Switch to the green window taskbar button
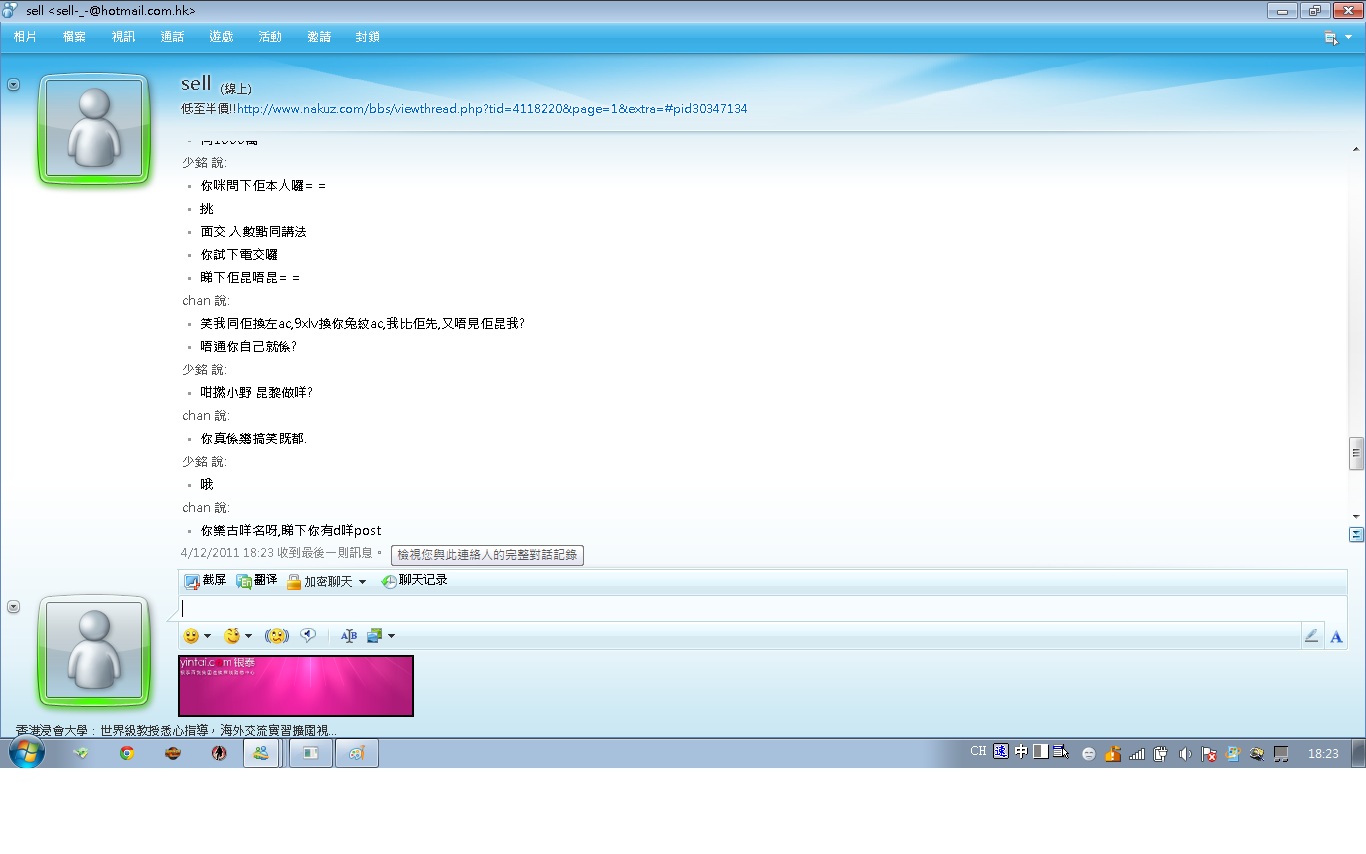Viewport: 1366px width, 854px height. pyautogui.click(x=311, y=754)
